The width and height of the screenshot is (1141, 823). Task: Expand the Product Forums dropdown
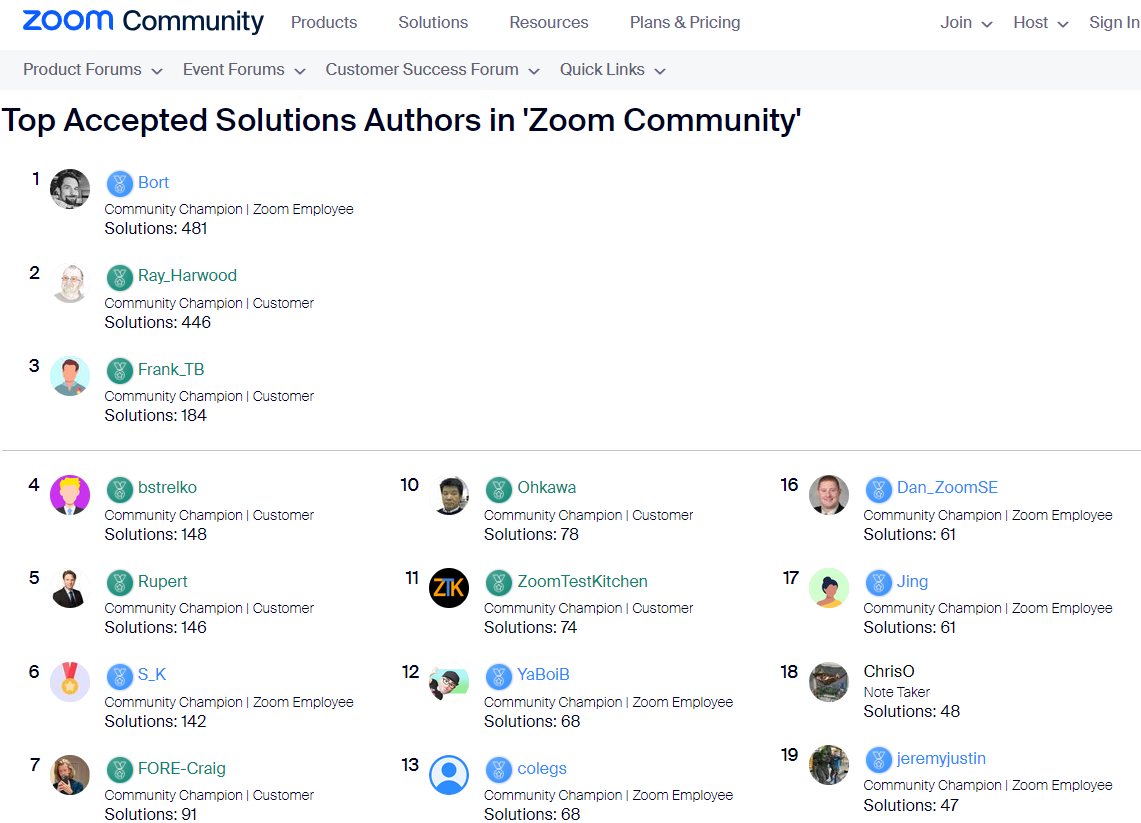(x=92, y=70)
